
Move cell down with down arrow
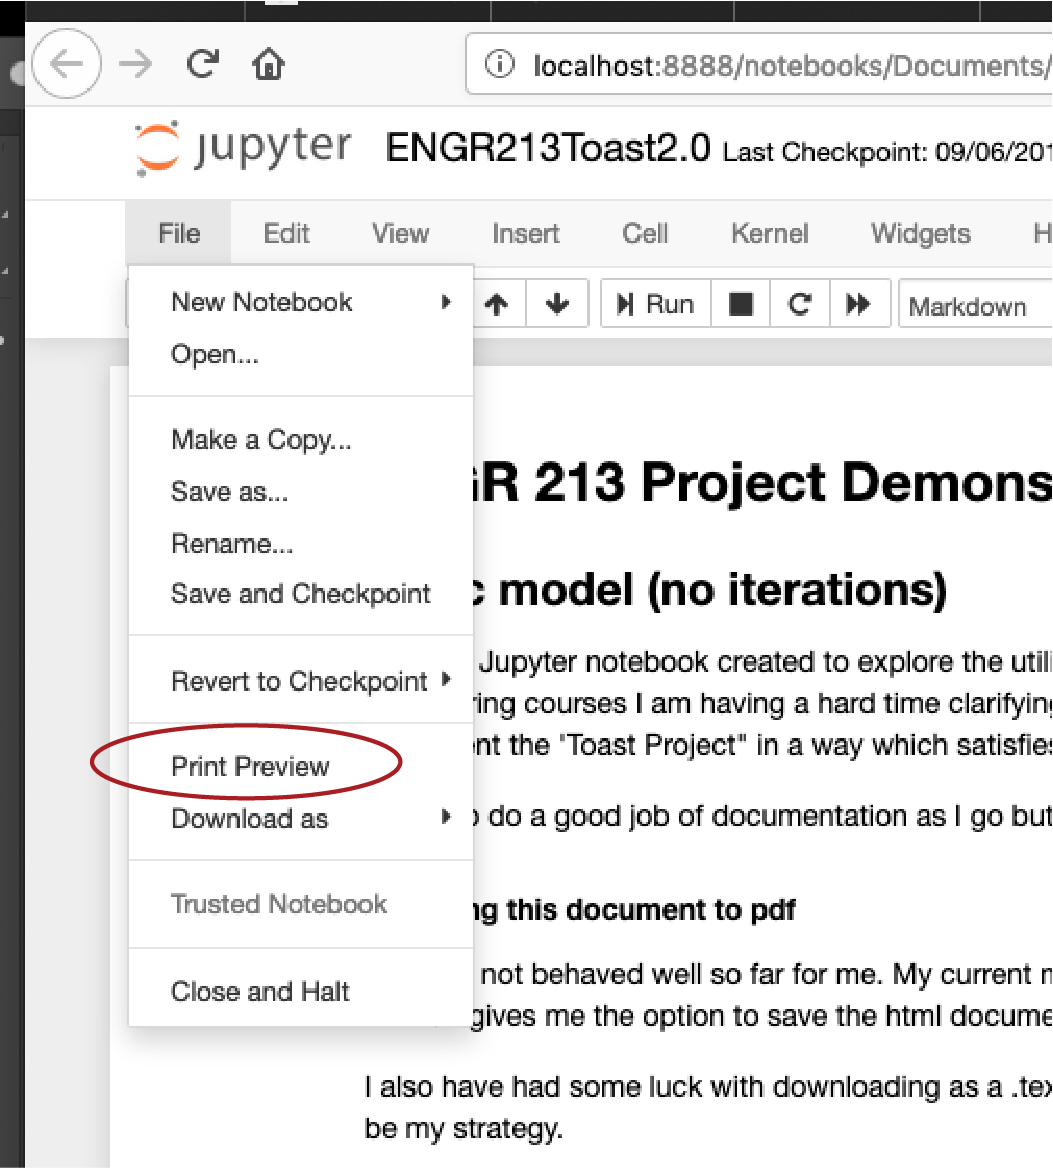pos(557,305)
